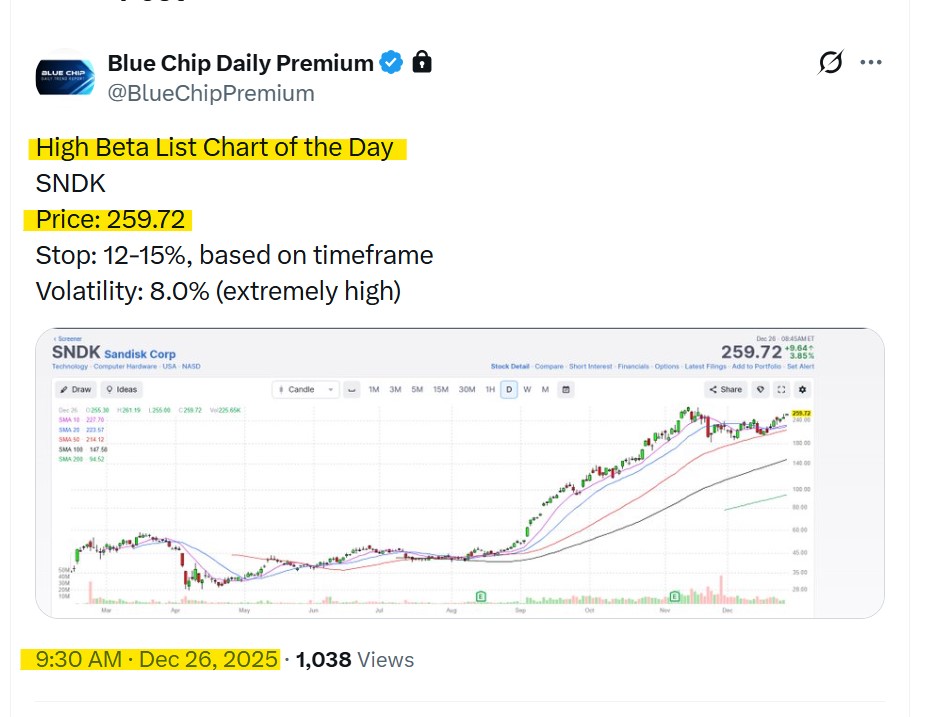948x717 pixels.
Task: Select the daily D timeframe toggle
Action: click(509, 389)
